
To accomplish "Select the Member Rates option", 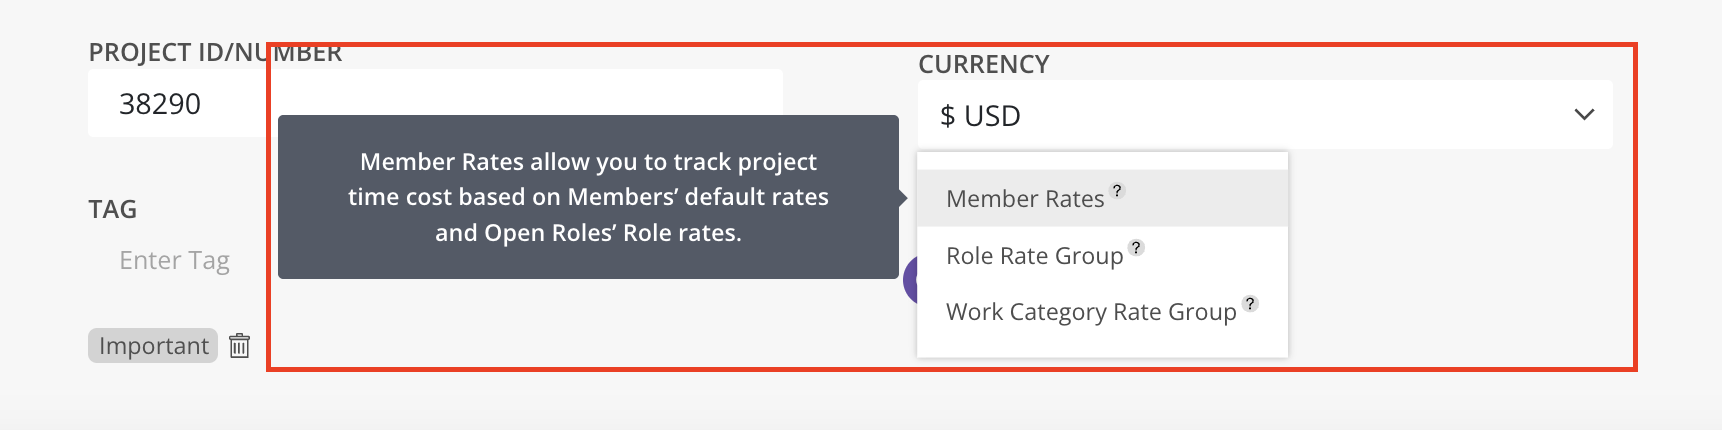I will [1102, 198].
